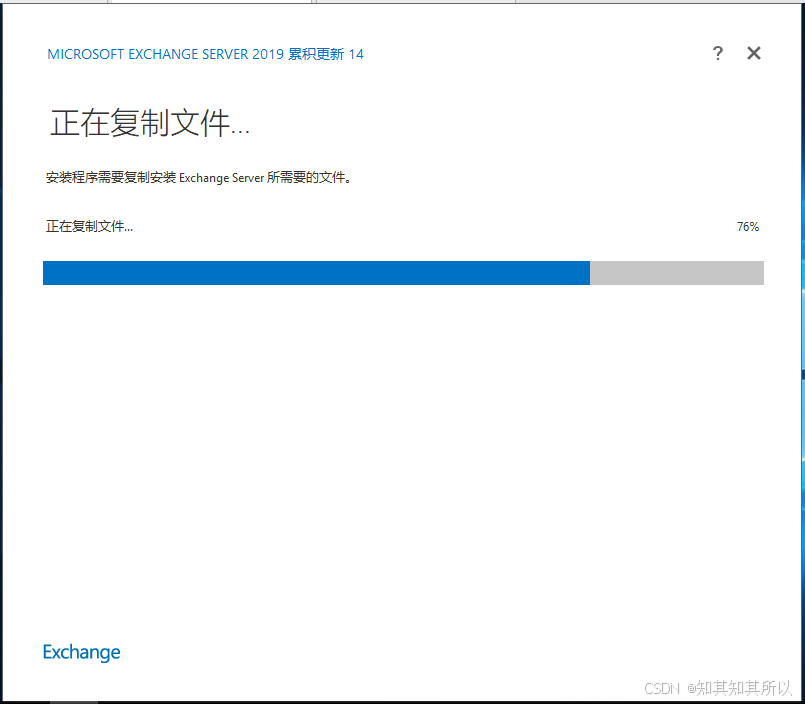Screen dimensions: 805x704
Task: Click the file copy progress bar
Action: coord(403,273)
